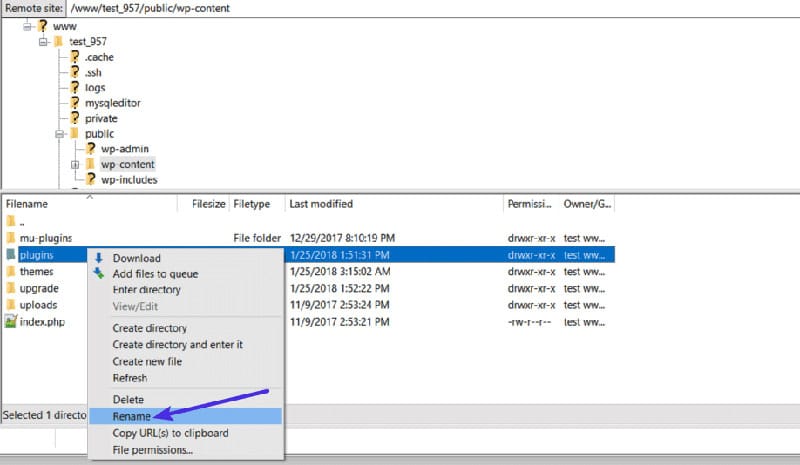Expand the wp-content tree node

point(75,164)
